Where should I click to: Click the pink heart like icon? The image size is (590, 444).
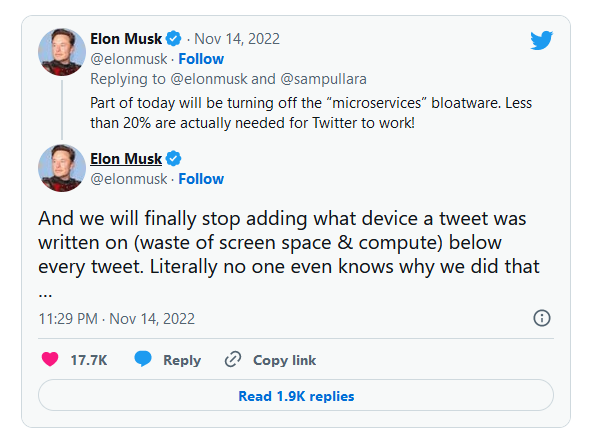pos(50,359)
